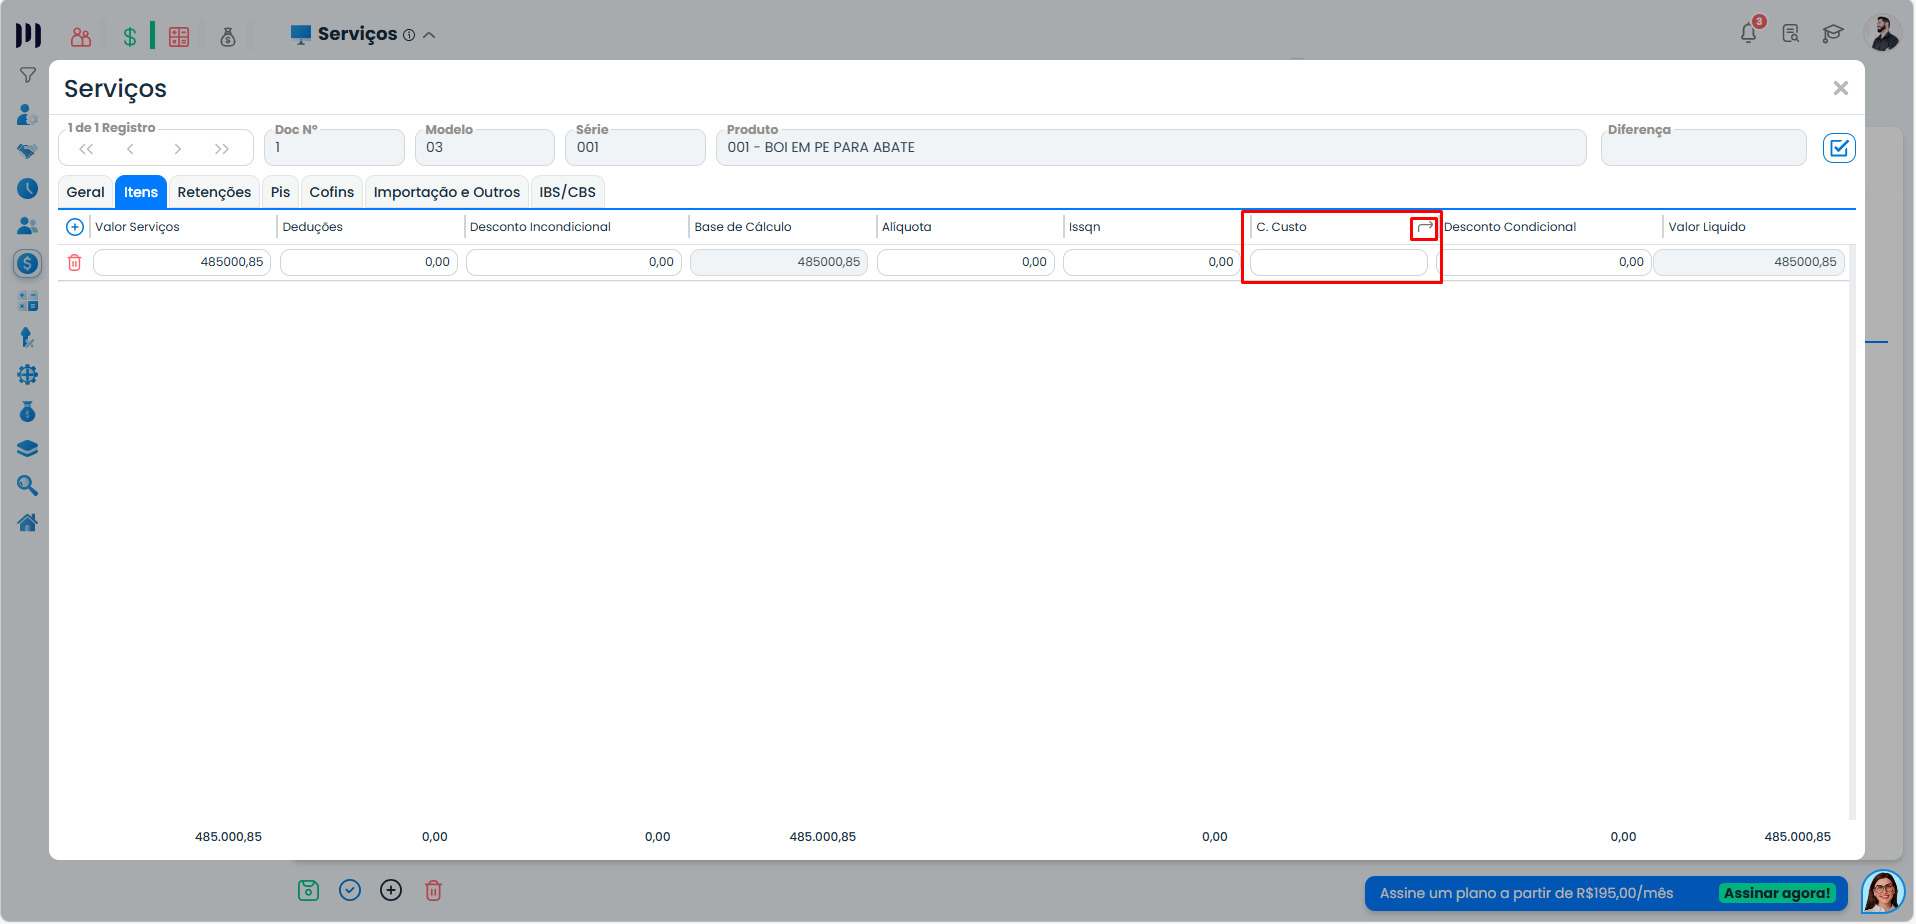The image size is (1916, 924).
Task: Open the magnifier search sidebar icon
Action: [x=28, y=486]
